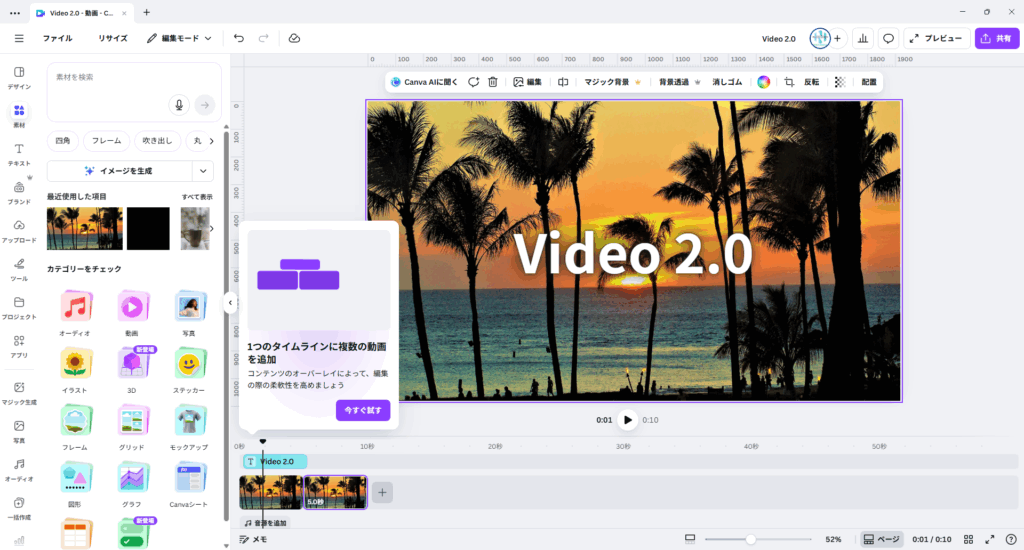Image resolution: width=1024 pixels, height=550 pixels.
Task: Expand dropdown arrow beside イメージを生成
Action: point(202,171)
